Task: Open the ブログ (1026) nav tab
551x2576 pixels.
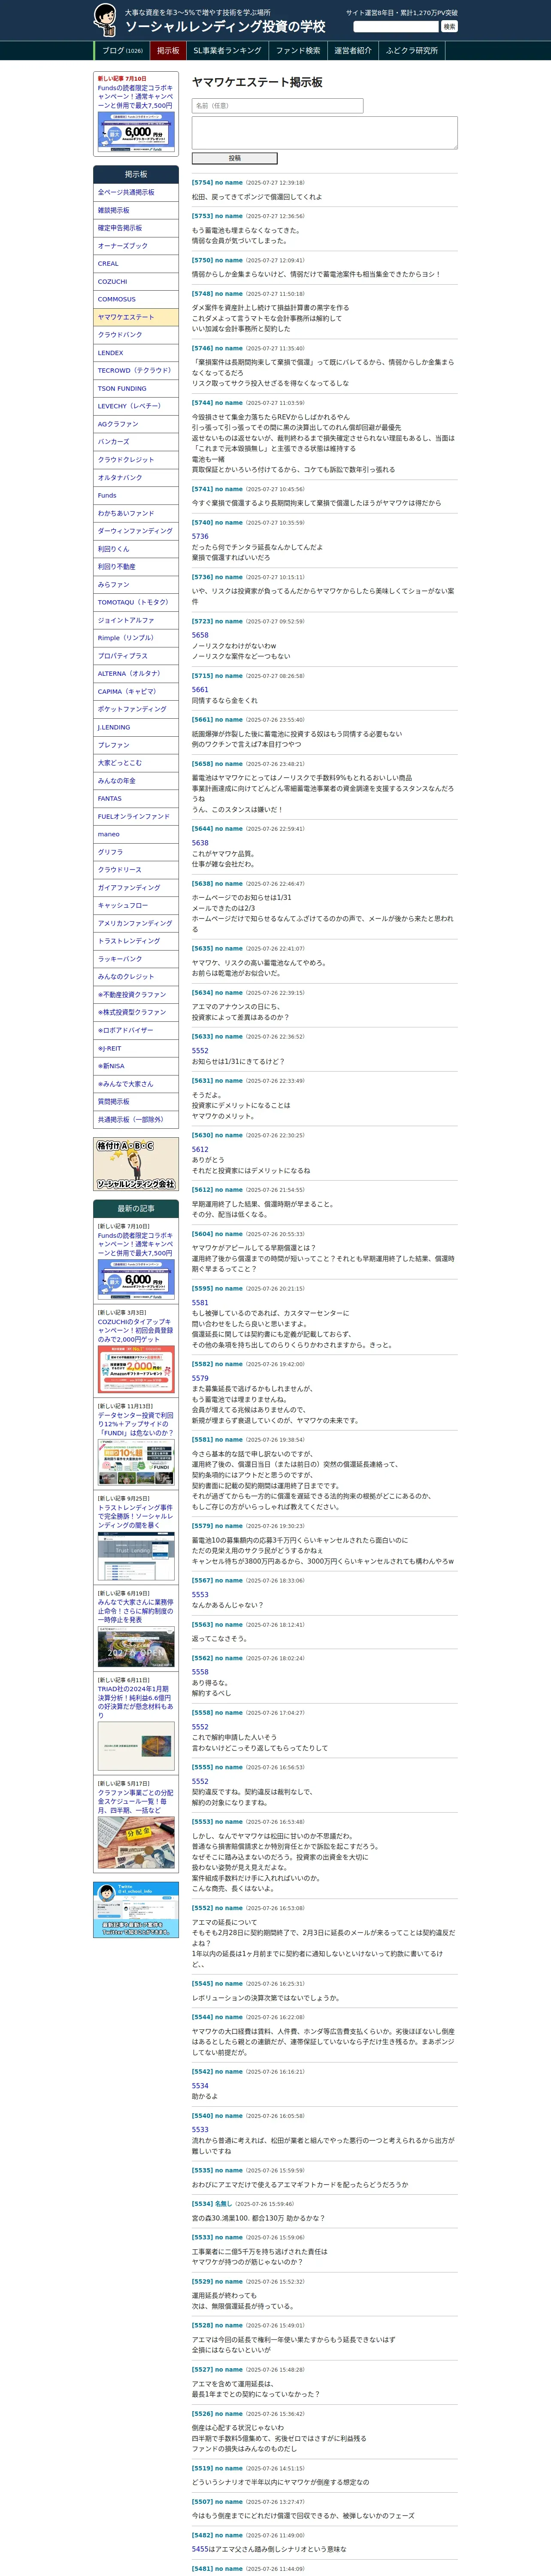Action: click(x=122, y=51)
